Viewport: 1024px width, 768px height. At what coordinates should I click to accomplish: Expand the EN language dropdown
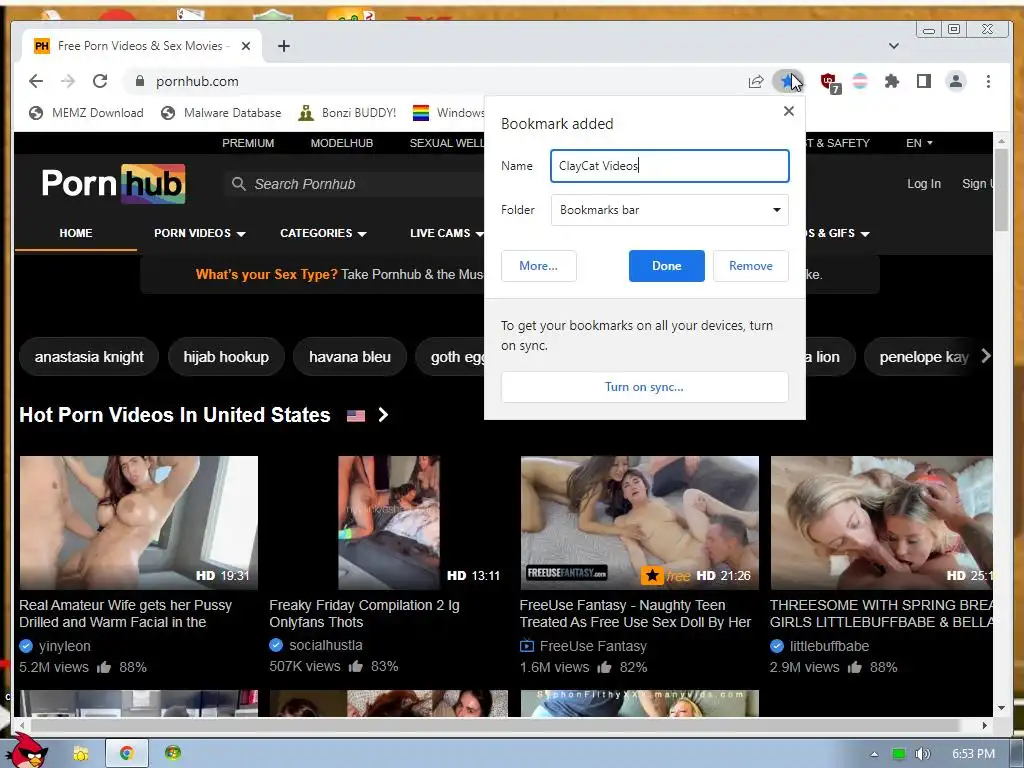tap(919, 143)
